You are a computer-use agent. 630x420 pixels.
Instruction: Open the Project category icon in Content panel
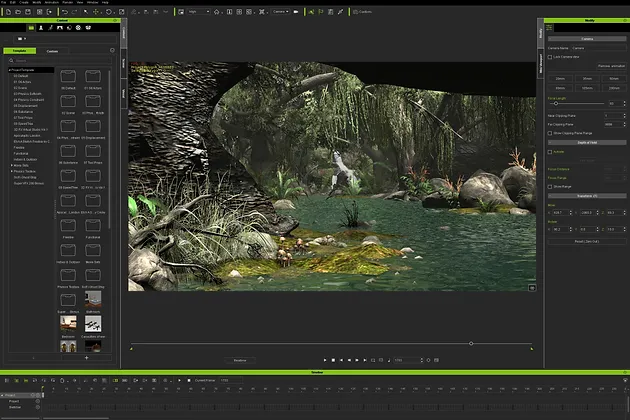coord(31,28)
